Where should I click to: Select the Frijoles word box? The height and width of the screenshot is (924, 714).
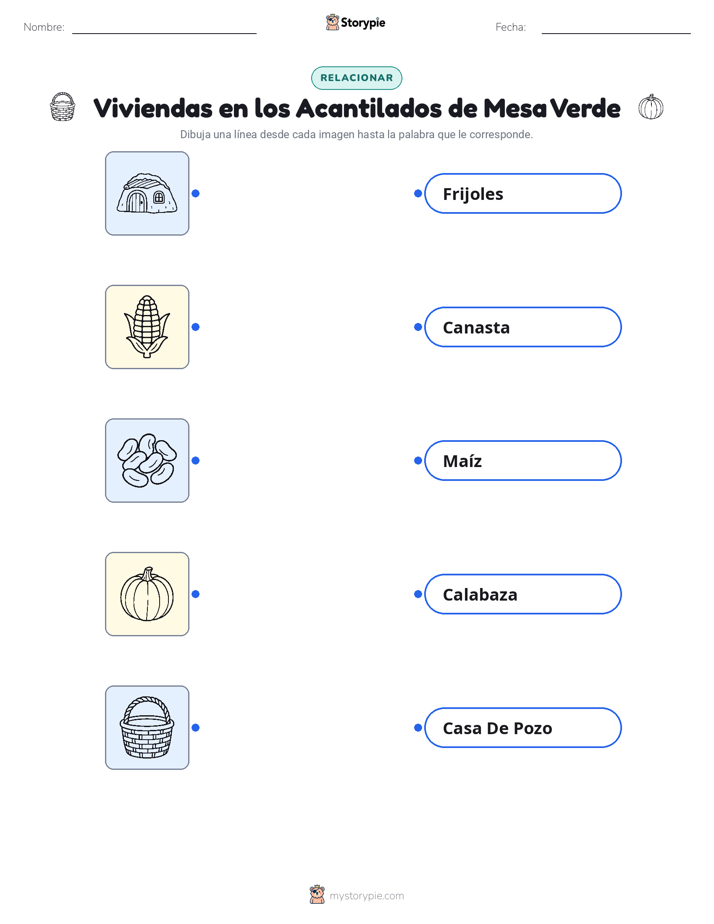[523, 193]
